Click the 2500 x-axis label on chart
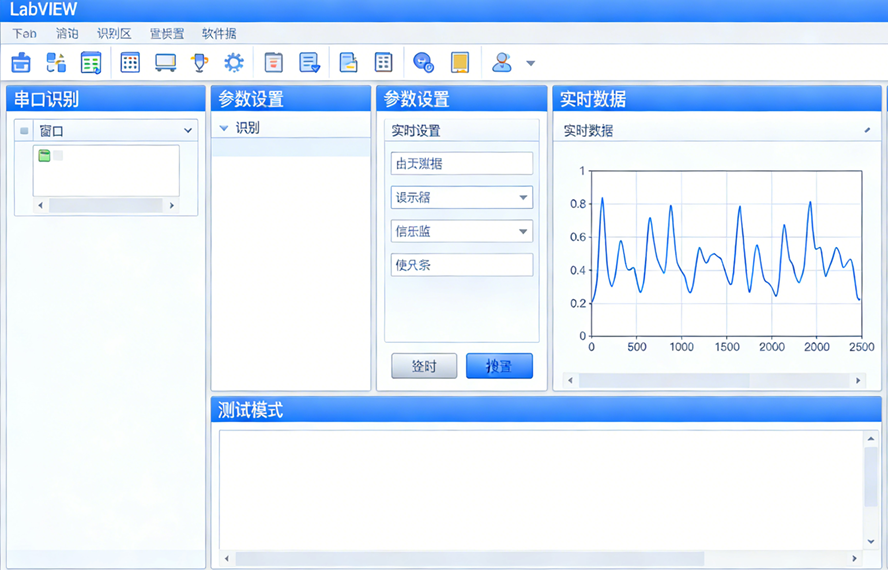888x570 pixels. click(861, 347)
